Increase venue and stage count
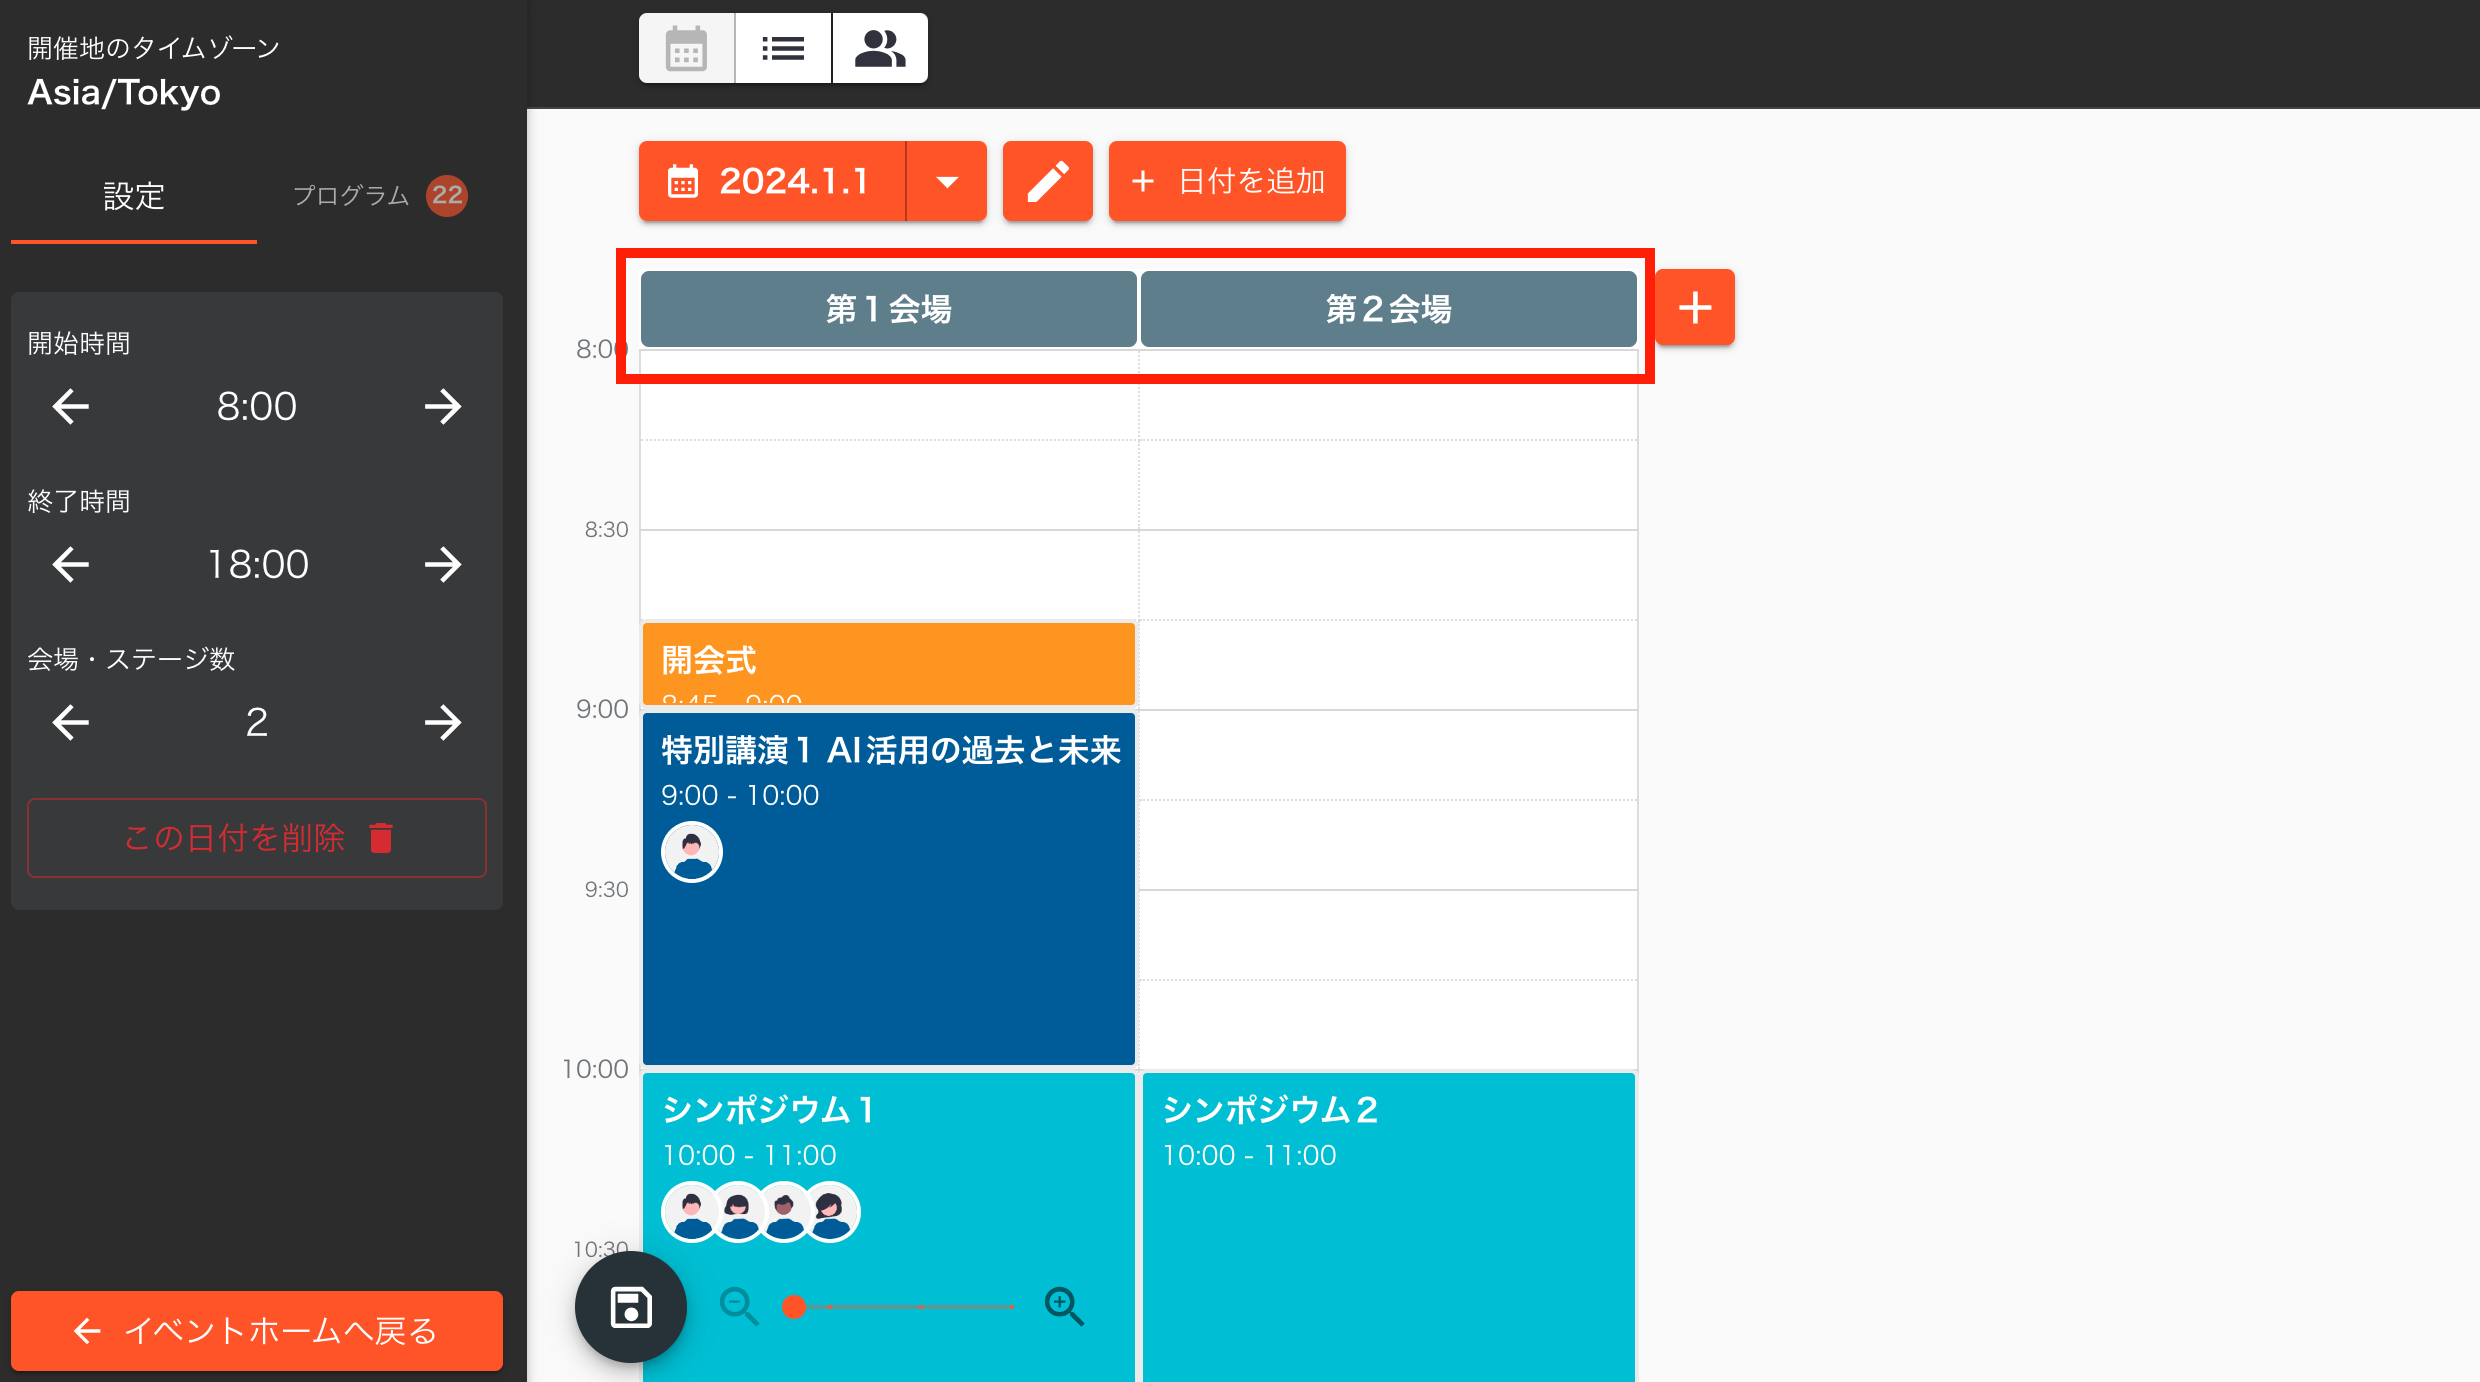Image resolution: width=2480 pixels, height=1382 pixels. (442, 722)
